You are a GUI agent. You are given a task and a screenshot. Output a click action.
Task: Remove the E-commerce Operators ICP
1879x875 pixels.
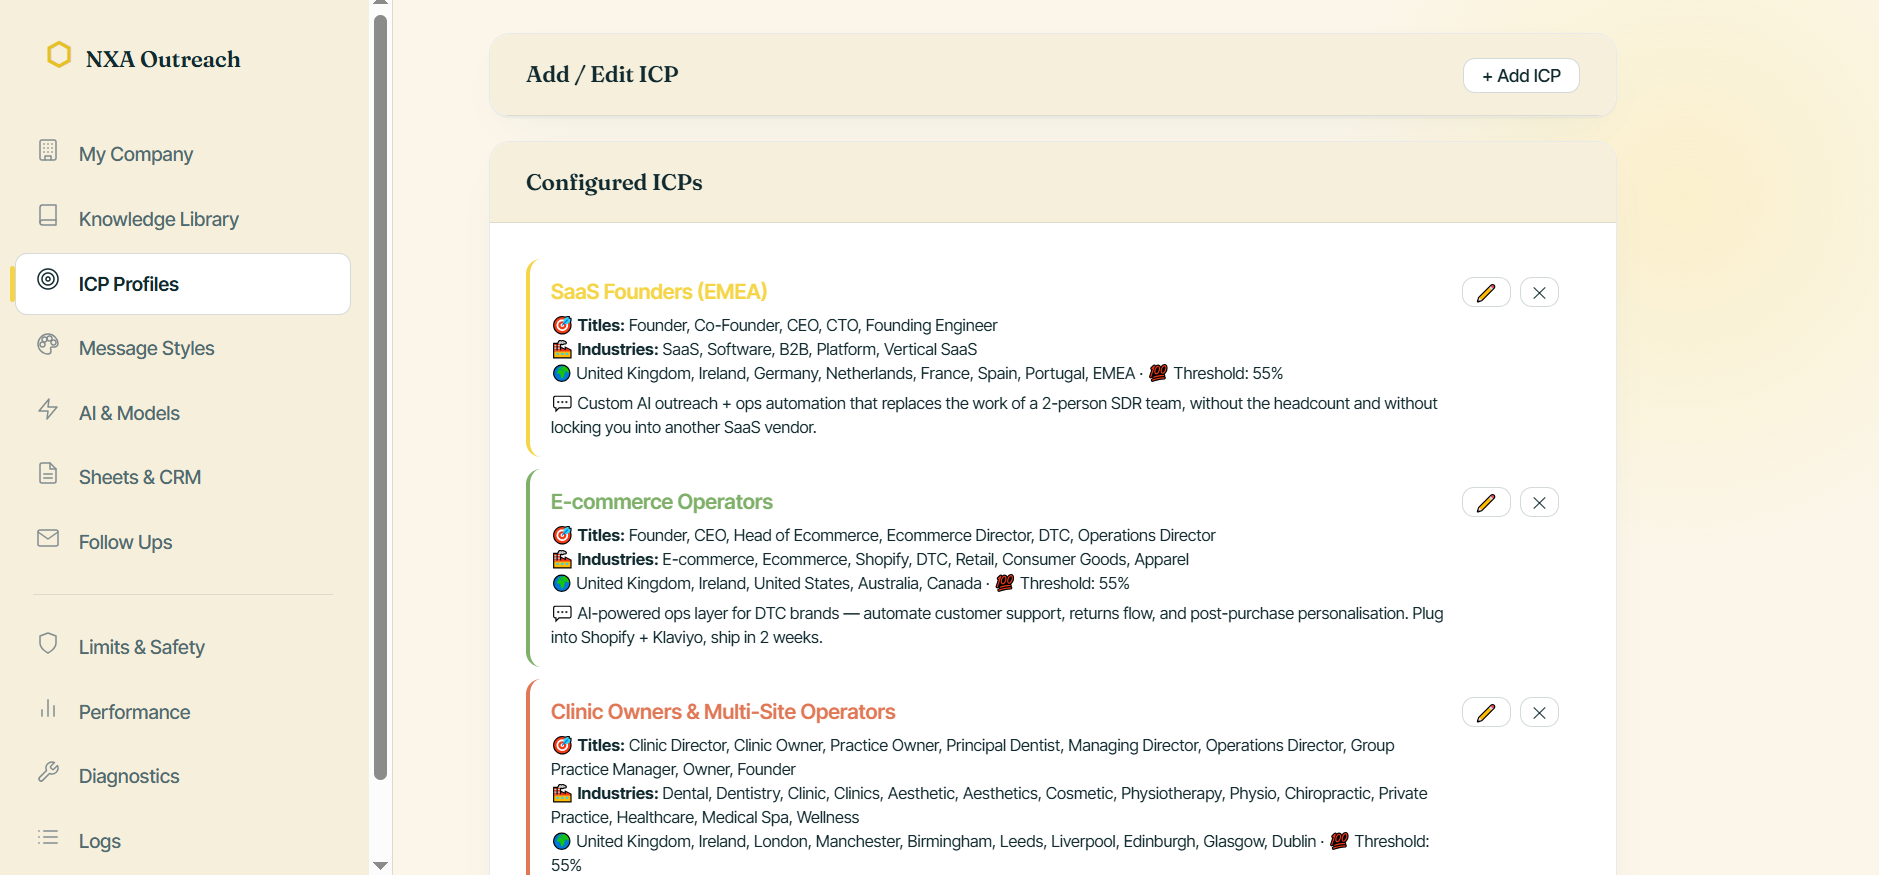point(1539,503)
